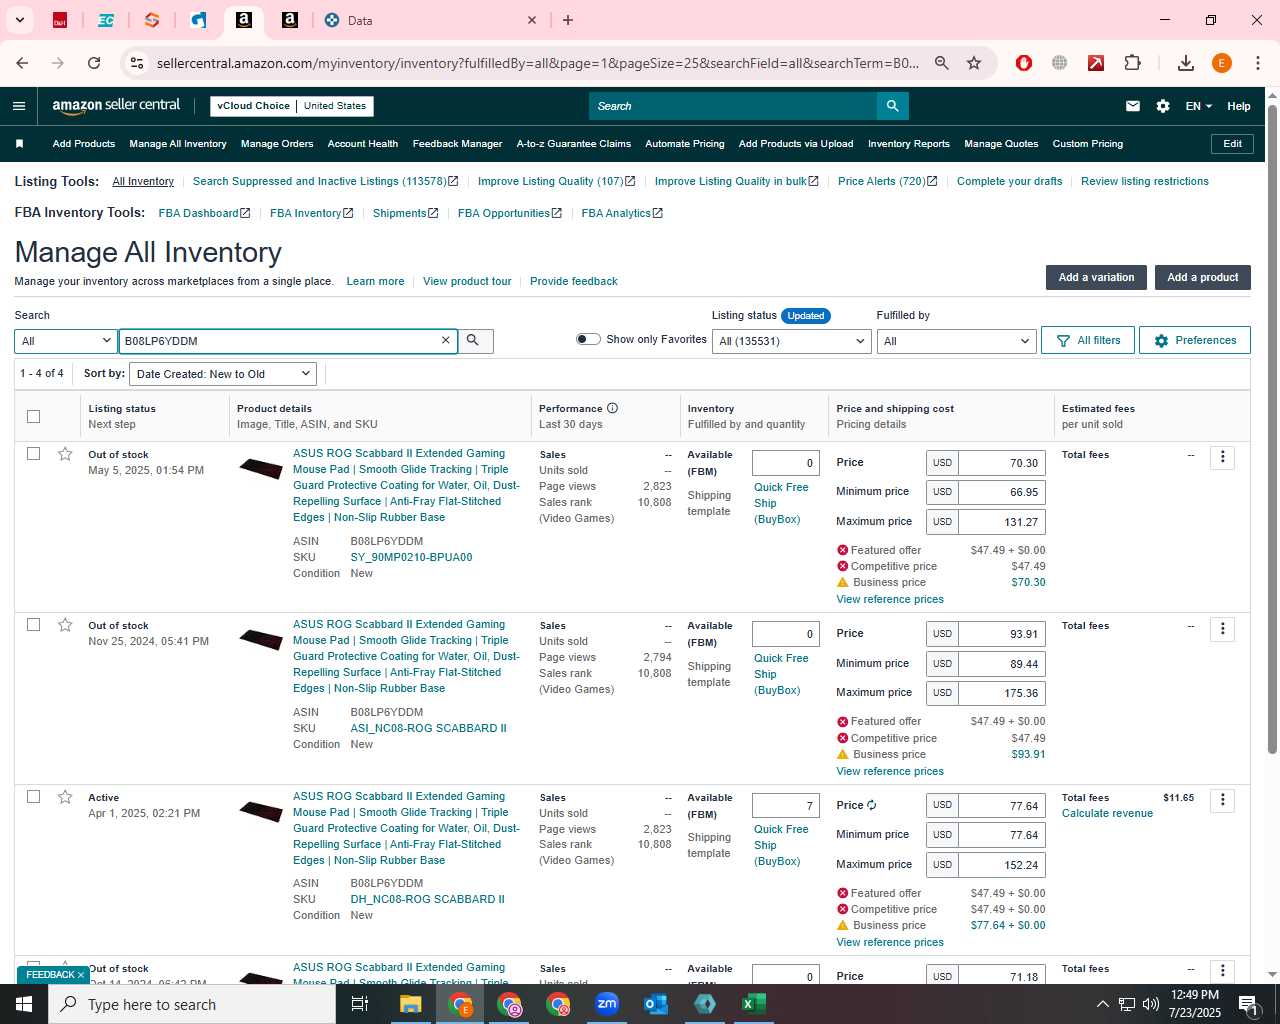Select the SY_90MP0210-BPUA00 listing checkbox
Screen dimensions: 1280x1024
pyautogui.click(x=33, y=454)
